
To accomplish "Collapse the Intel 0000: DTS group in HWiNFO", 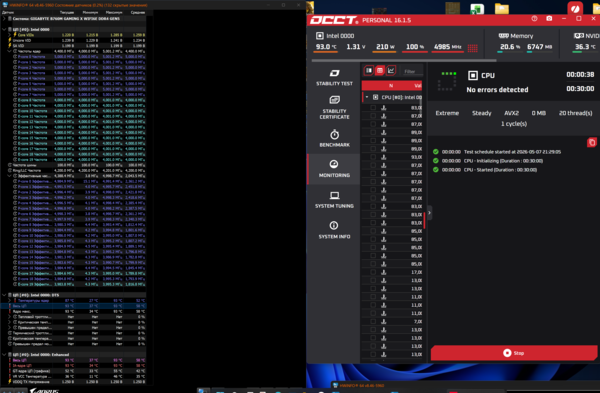I will pos(4,295).
